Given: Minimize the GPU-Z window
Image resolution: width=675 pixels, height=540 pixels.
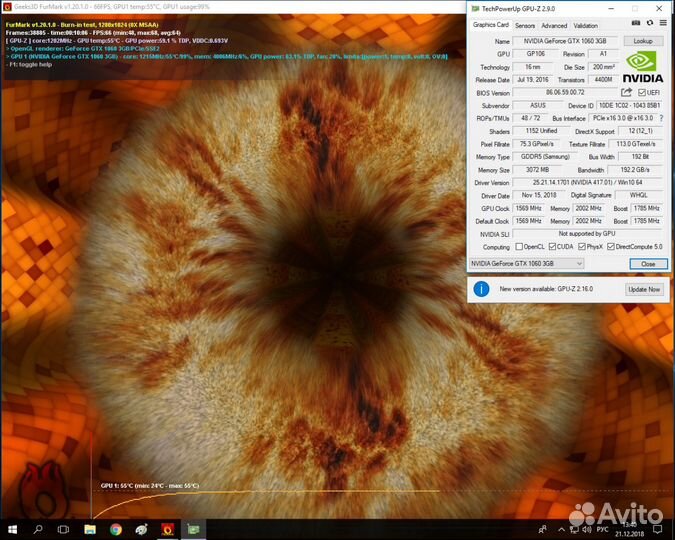Looking at the screenshot, I should (611, 8).
